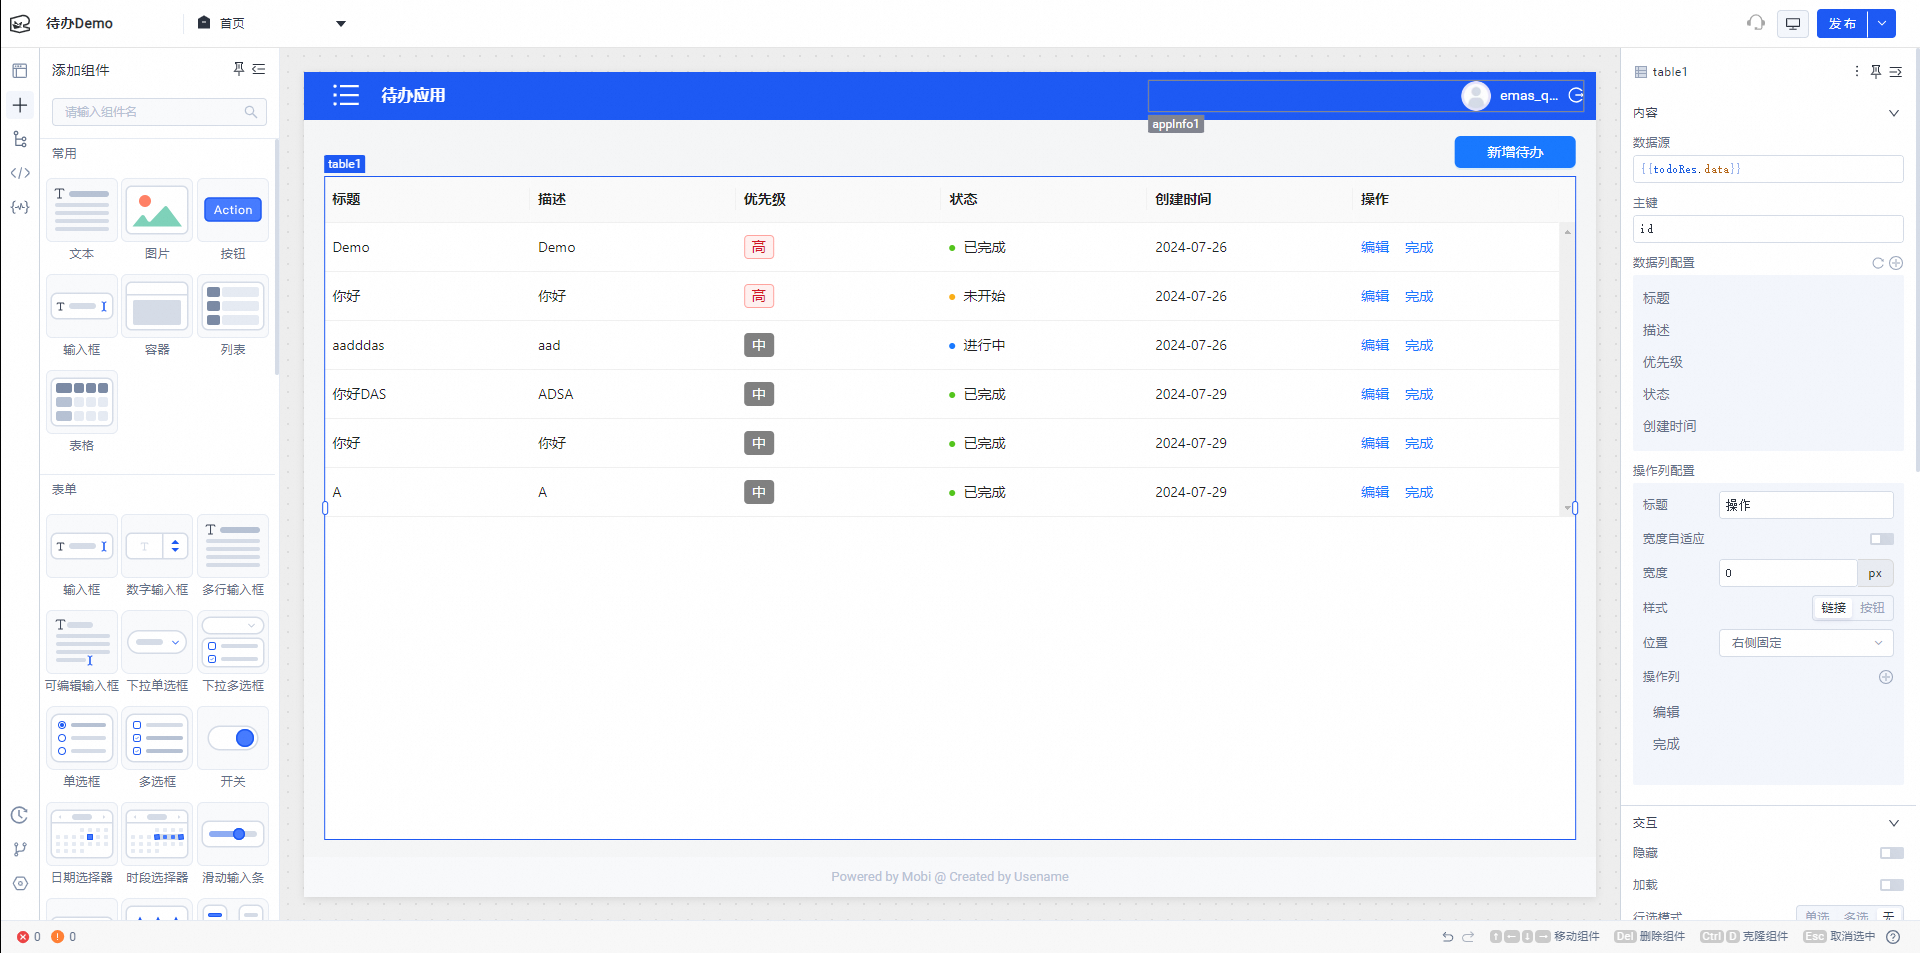The height and width of the screenshot is (953, 1920).
Task: Select the 开关 component
Action: (x=233, y=748)
